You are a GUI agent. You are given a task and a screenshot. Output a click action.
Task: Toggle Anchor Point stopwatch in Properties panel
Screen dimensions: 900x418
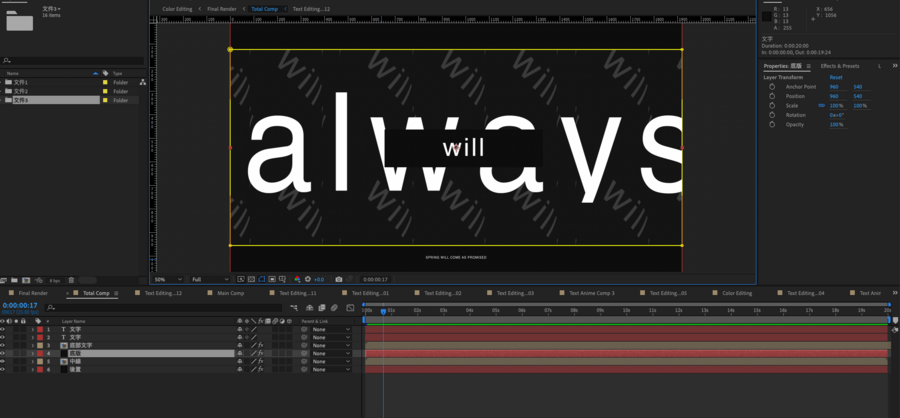[772, 87]
